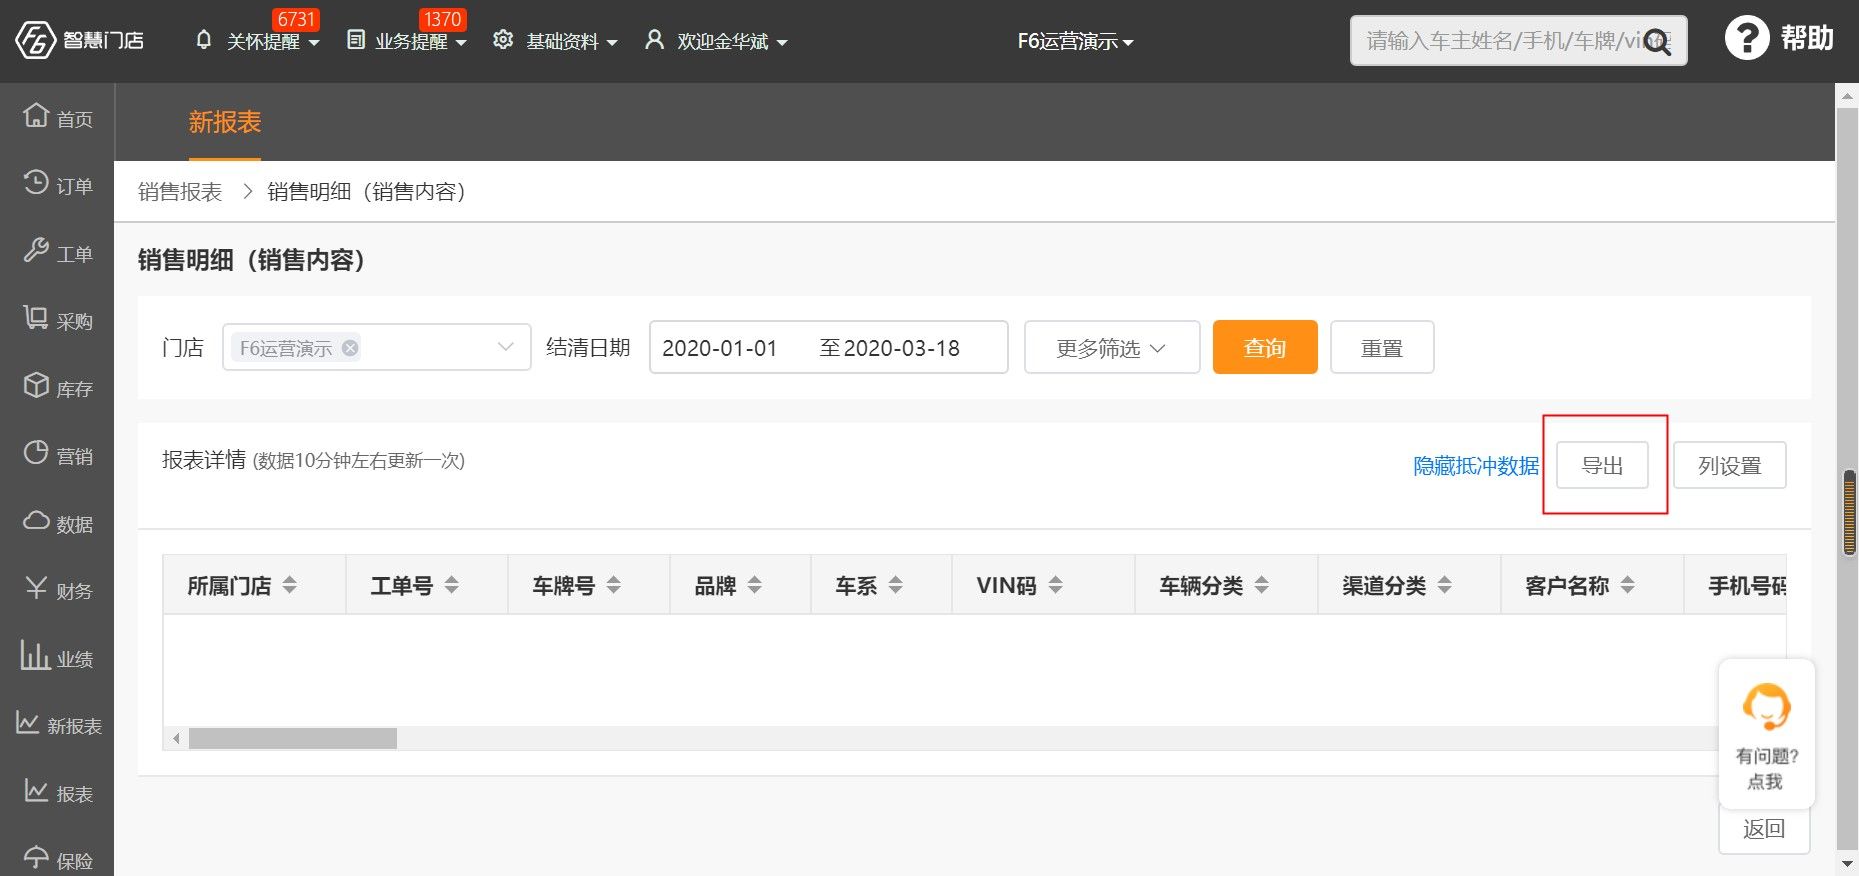
Task: Click page scrollbar up arrow
Action: (1847, 96)
